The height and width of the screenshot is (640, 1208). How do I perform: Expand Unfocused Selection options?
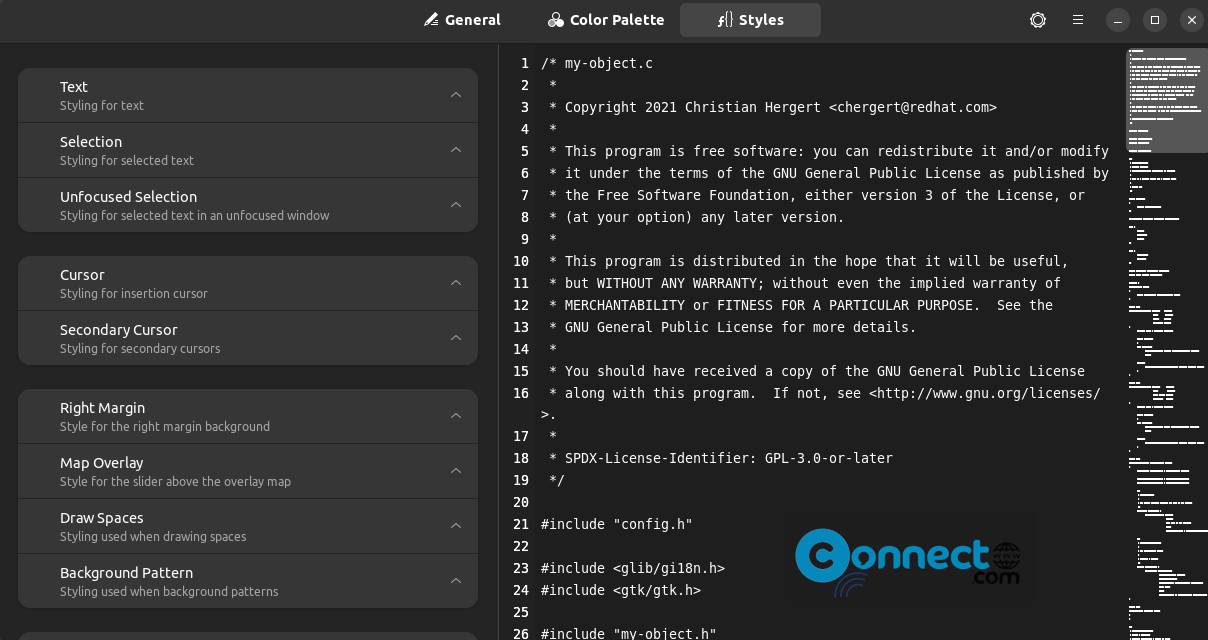tap(248, 205)
